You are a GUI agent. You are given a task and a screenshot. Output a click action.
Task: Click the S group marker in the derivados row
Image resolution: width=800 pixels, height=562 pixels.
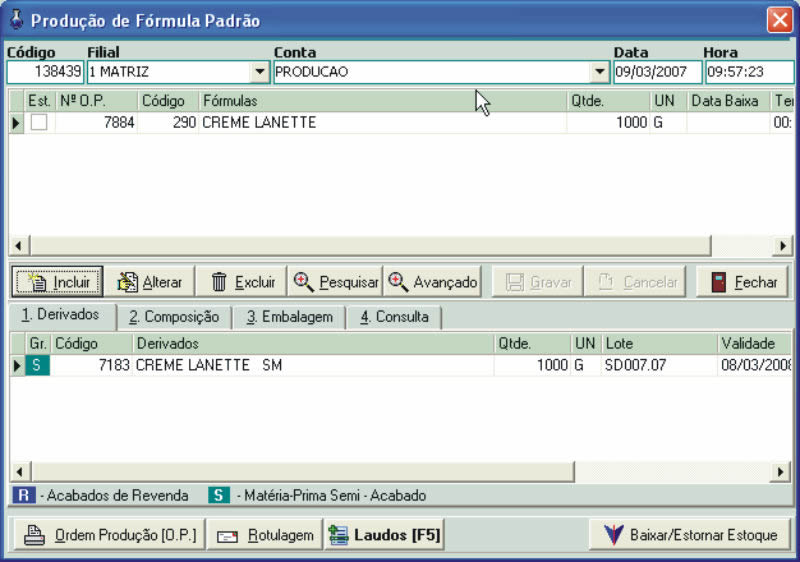37,365
